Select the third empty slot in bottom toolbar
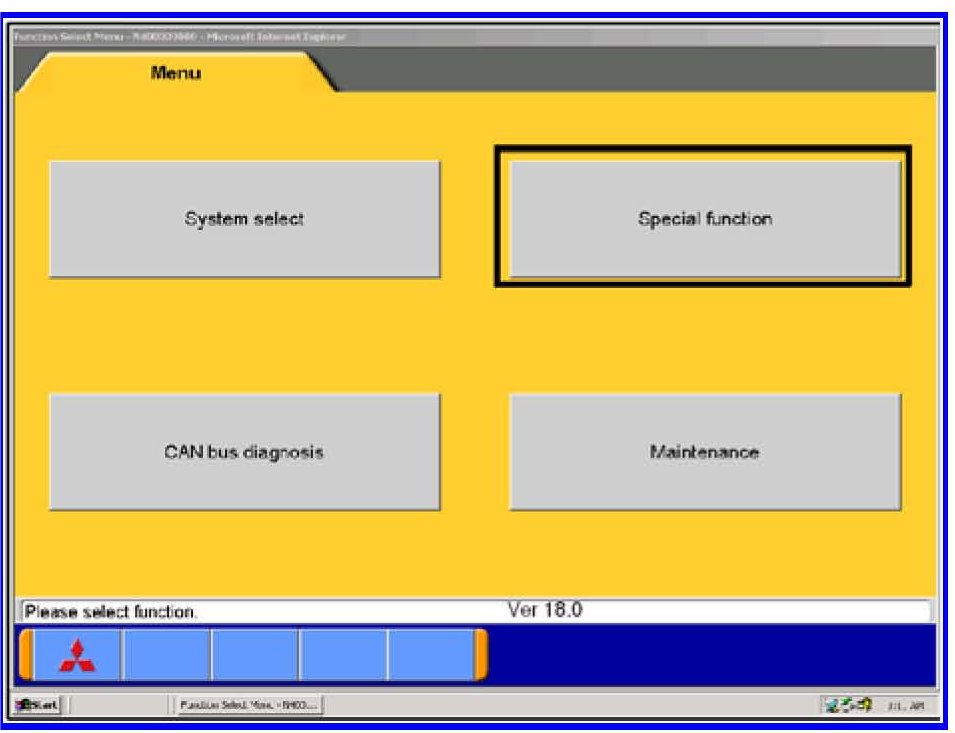The width and height of the screenshot is (955, 733). tap(343, 655)
